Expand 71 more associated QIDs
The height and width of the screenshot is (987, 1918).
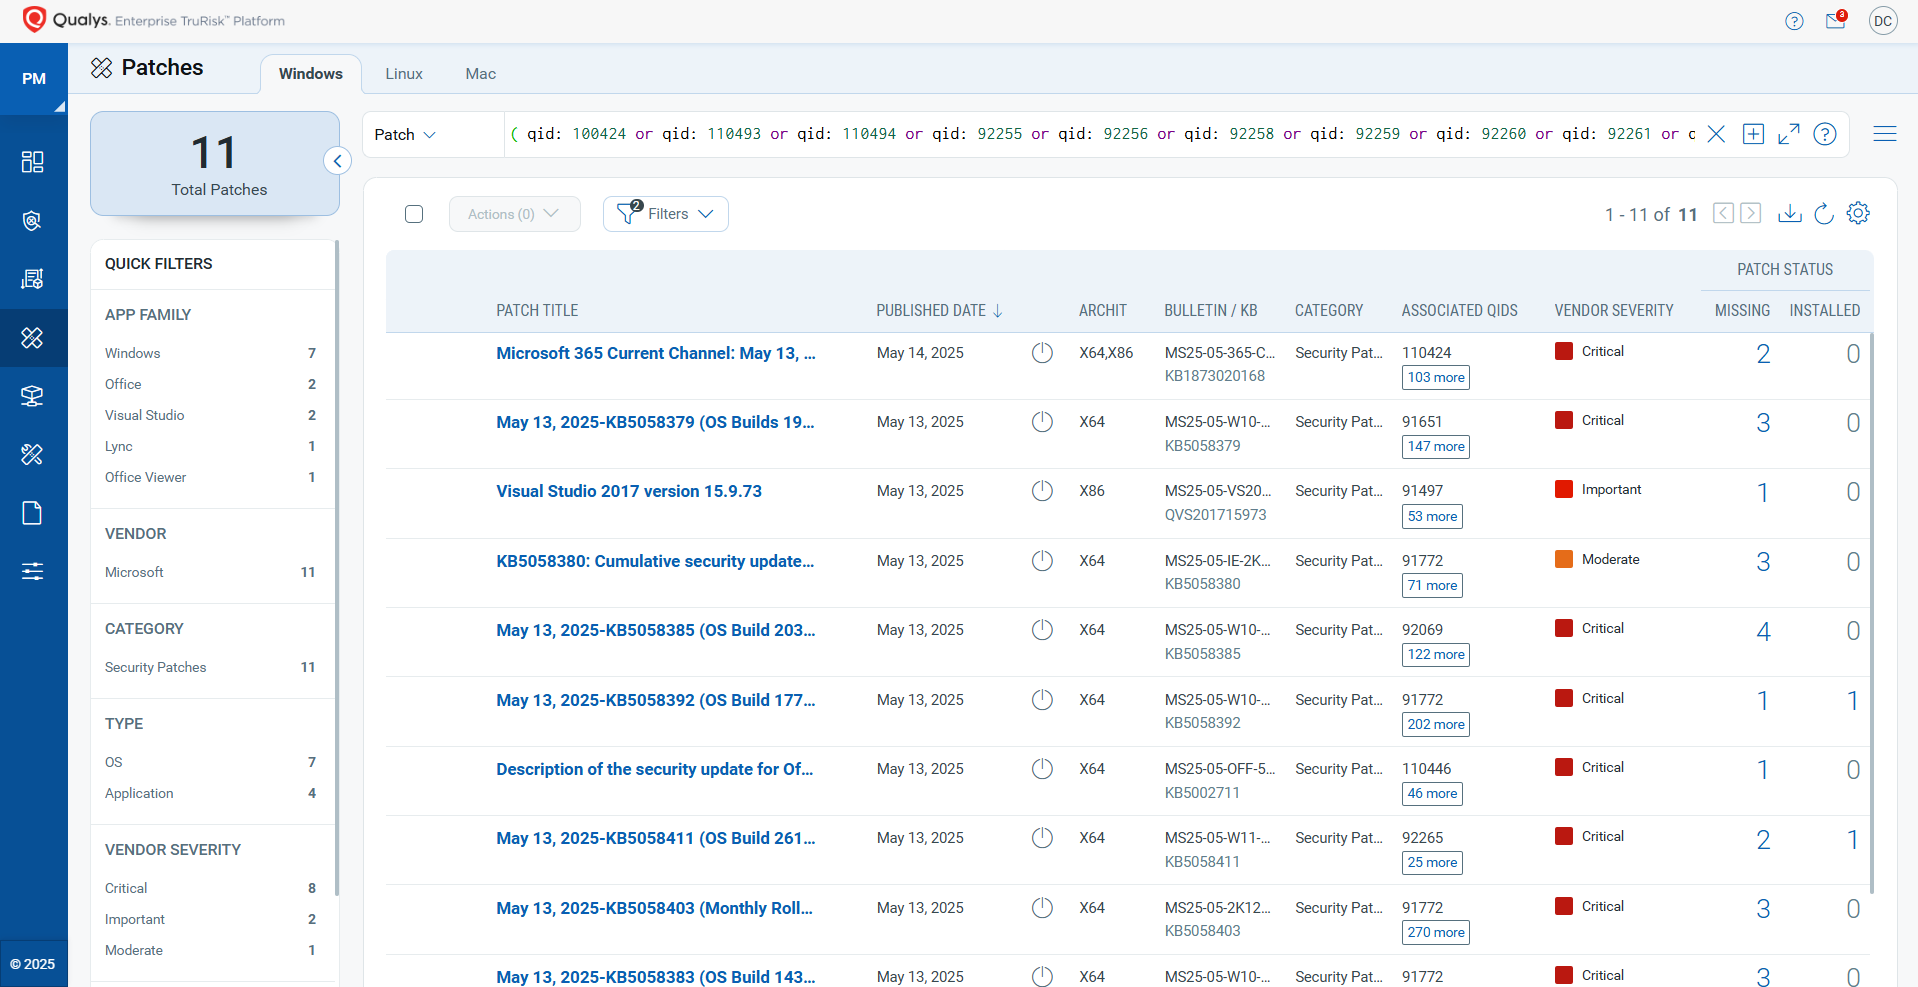click(x=1432, y=586)
